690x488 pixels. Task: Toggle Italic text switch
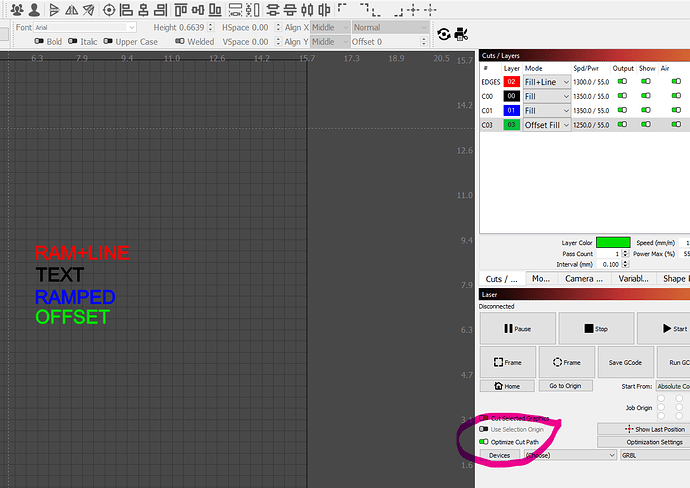73,41
